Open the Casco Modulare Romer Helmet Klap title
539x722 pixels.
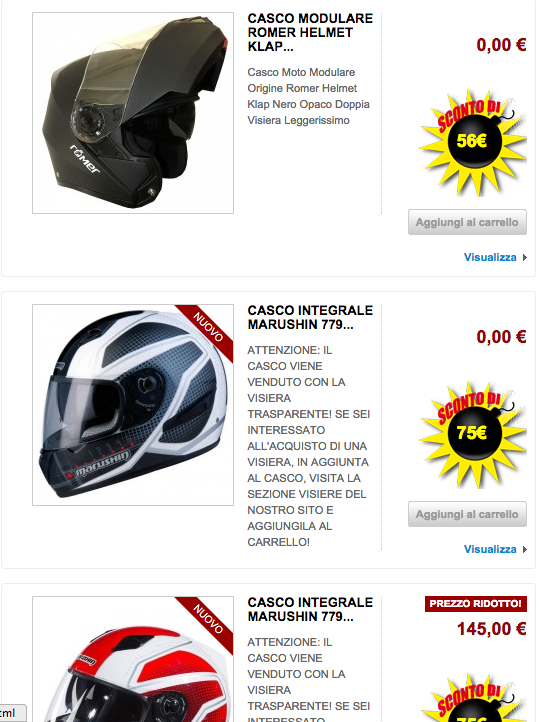pos(310,33)
